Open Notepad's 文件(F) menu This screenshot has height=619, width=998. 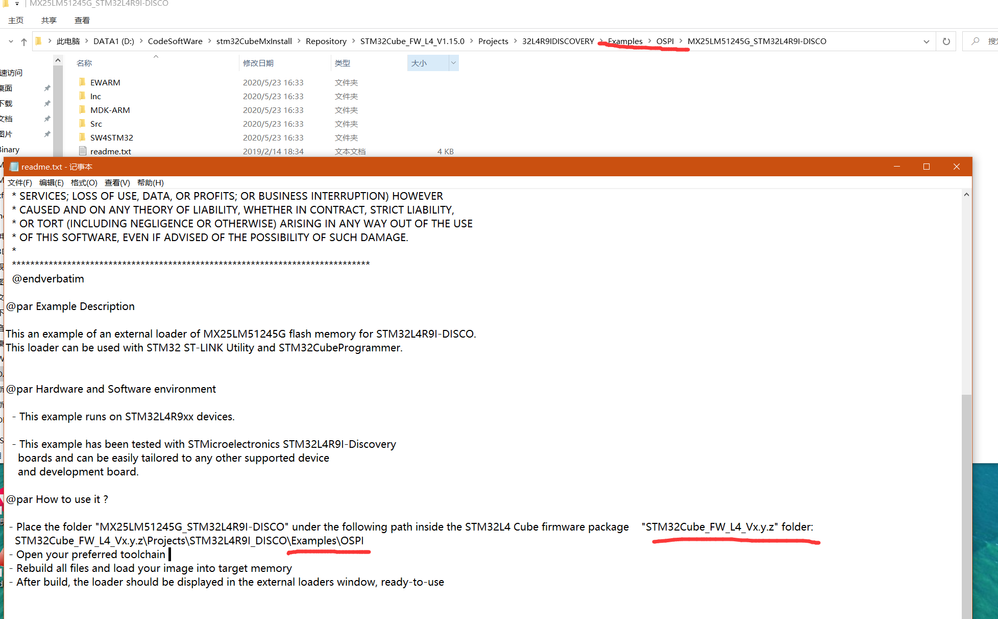(x=20, y=183)
